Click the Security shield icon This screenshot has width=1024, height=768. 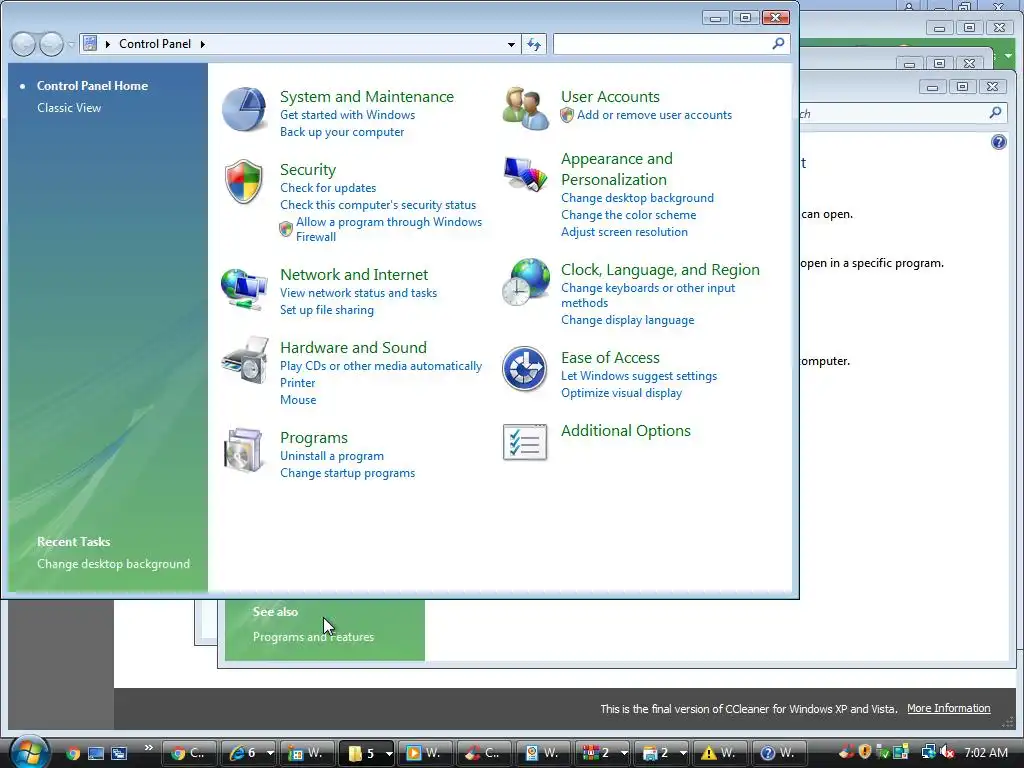244,181
